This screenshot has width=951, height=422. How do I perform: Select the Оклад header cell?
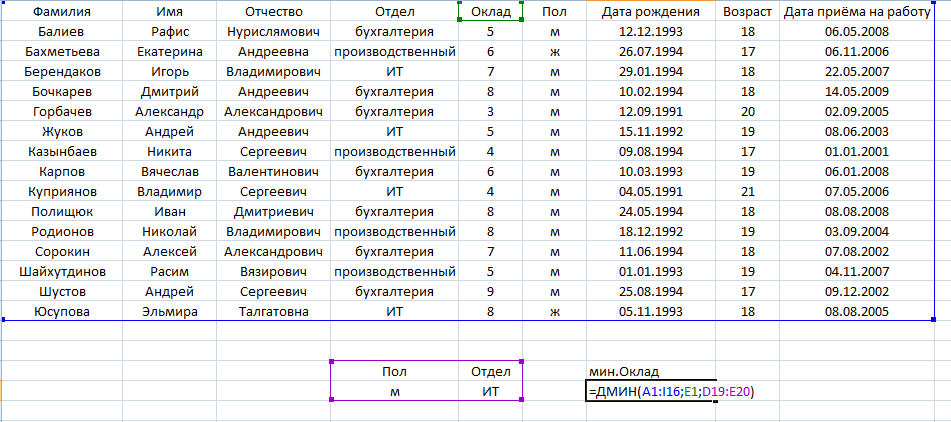(490, 12)
